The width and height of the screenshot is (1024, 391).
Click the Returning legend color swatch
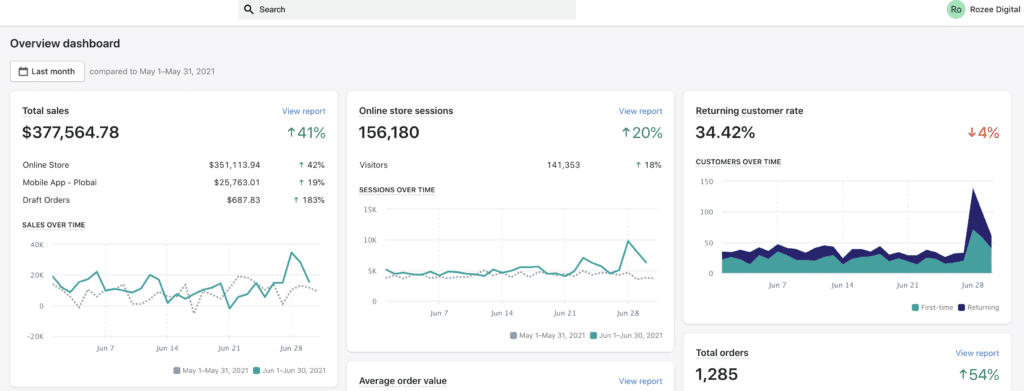(960, 307)
